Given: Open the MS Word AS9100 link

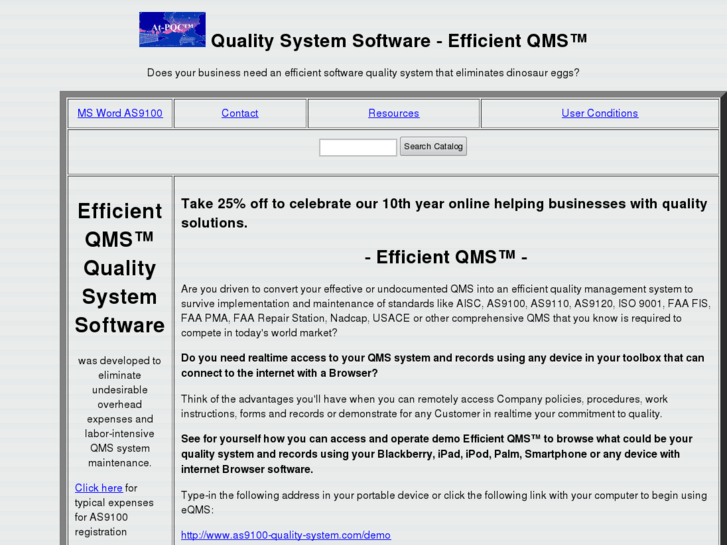Looking at the screenshot, I should (x=120, y=113).
